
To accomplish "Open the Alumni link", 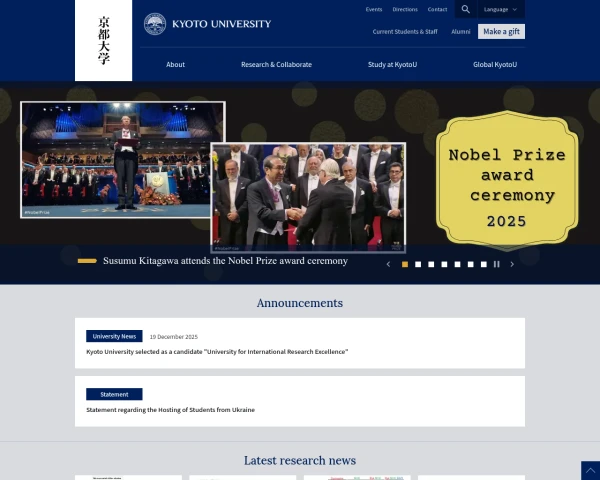I will click(x=460, y=32).
